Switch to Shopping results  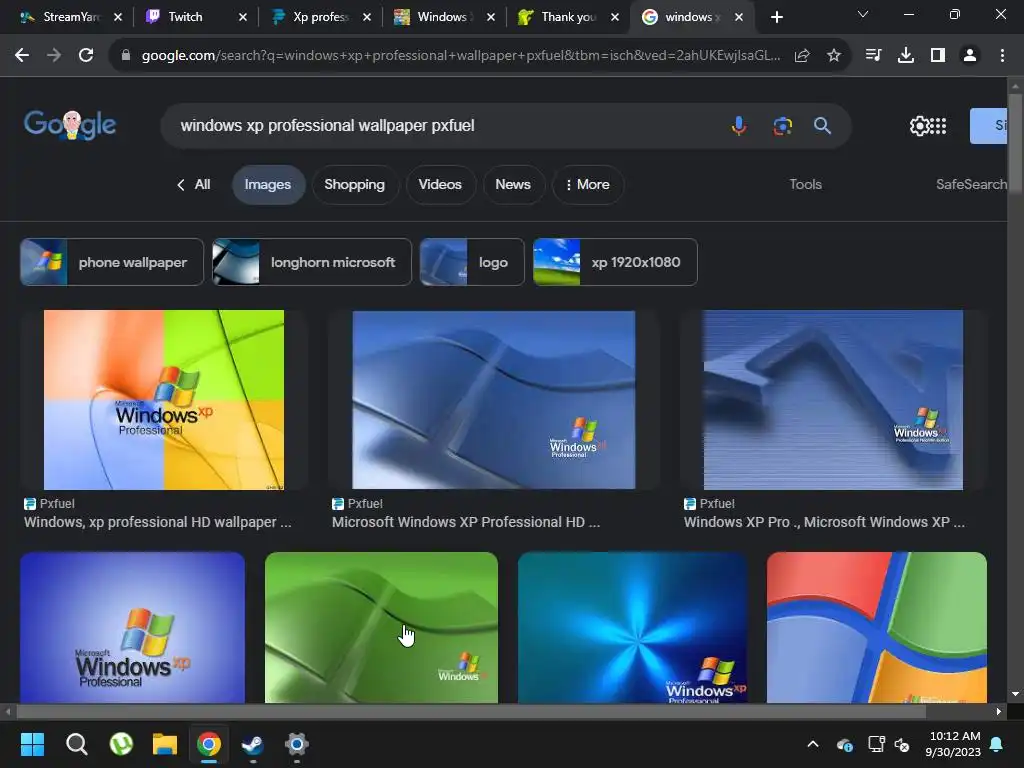tap(355, 185)
